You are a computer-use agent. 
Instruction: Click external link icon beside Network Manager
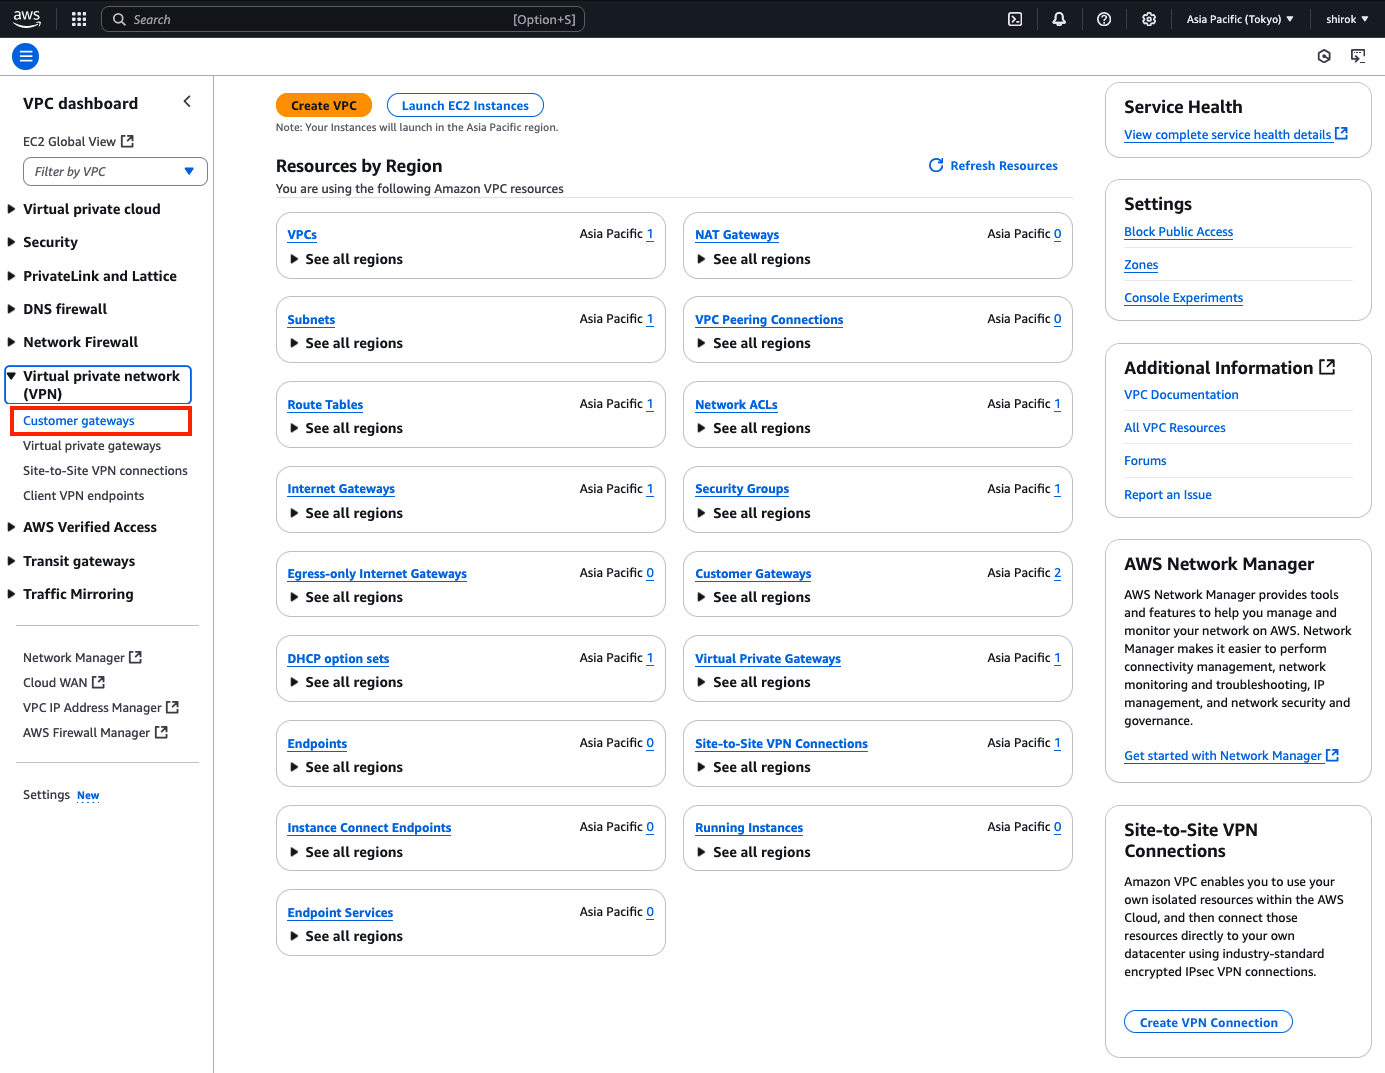[x=136, y=657]
